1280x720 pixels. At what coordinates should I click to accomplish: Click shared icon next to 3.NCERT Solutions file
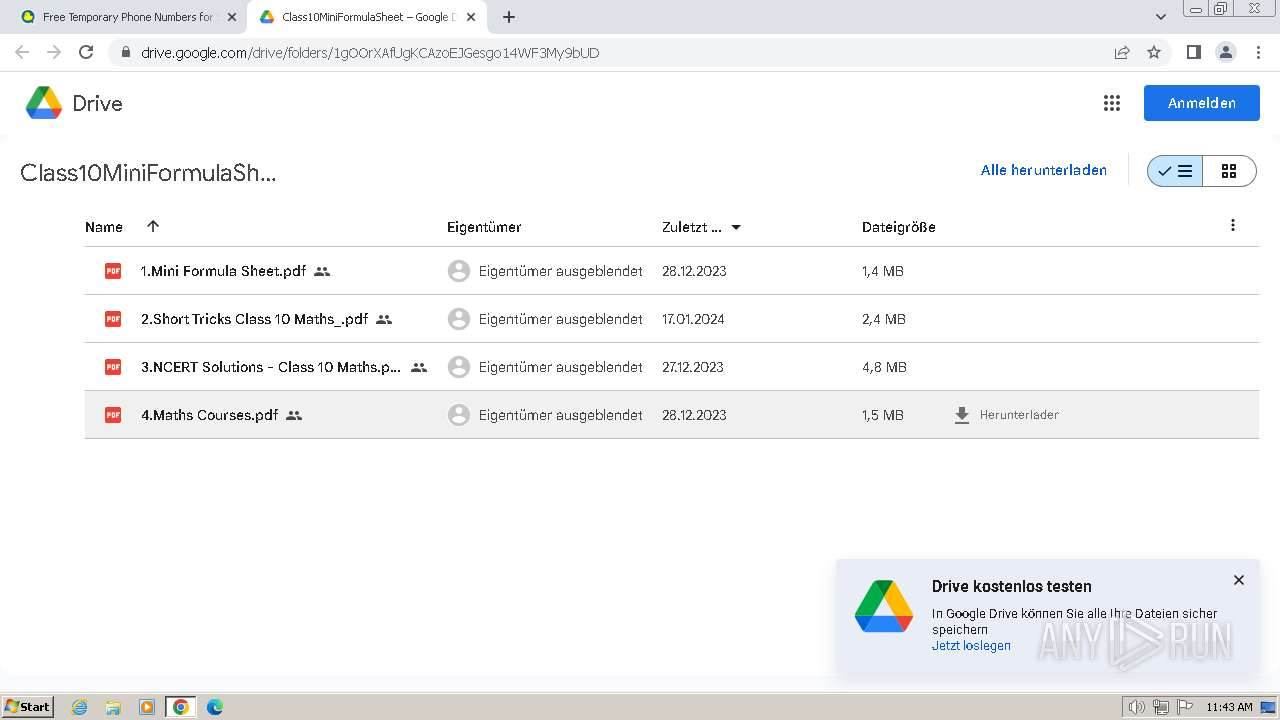(419, 367)
